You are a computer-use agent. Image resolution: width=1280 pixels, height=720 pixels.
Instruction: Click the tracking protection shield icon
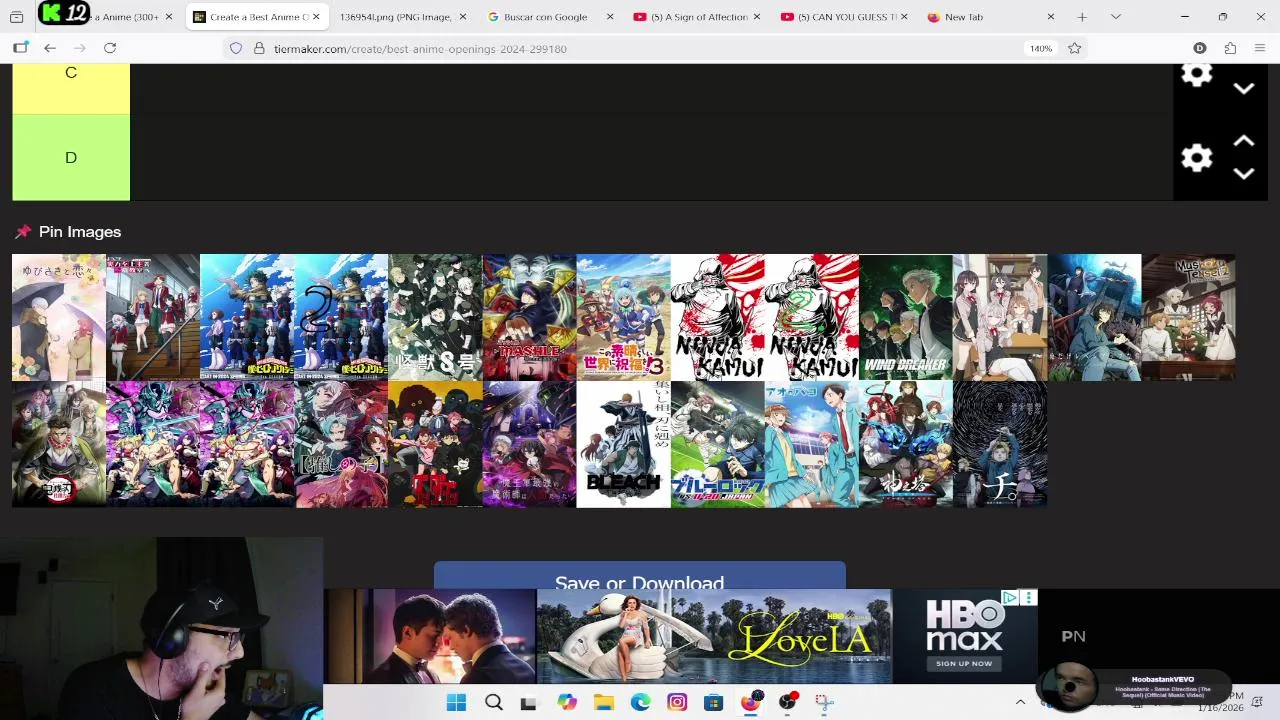tap(236, 48)
